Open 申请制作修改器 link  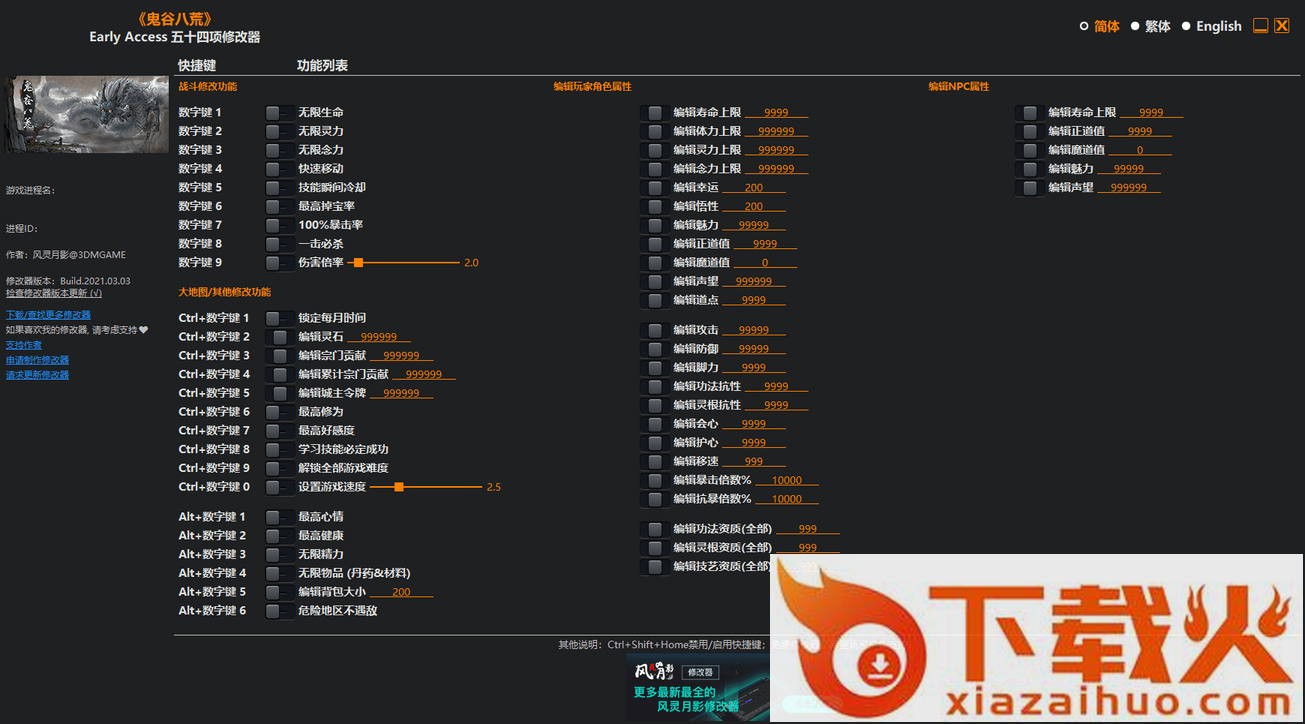pyautogui.click(x=37, y=360)
